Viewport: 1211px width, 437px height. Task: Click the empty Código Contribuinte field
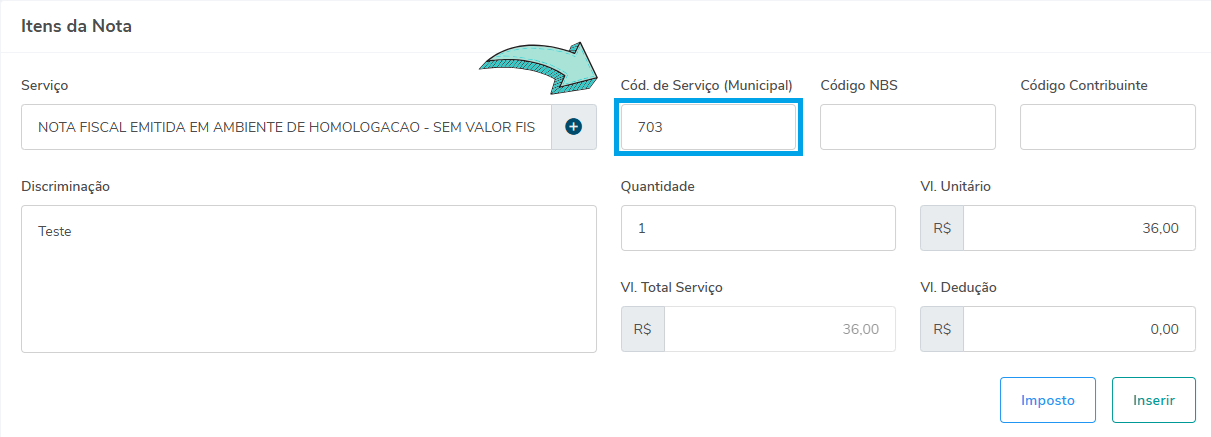click(x=1108, y=127)
